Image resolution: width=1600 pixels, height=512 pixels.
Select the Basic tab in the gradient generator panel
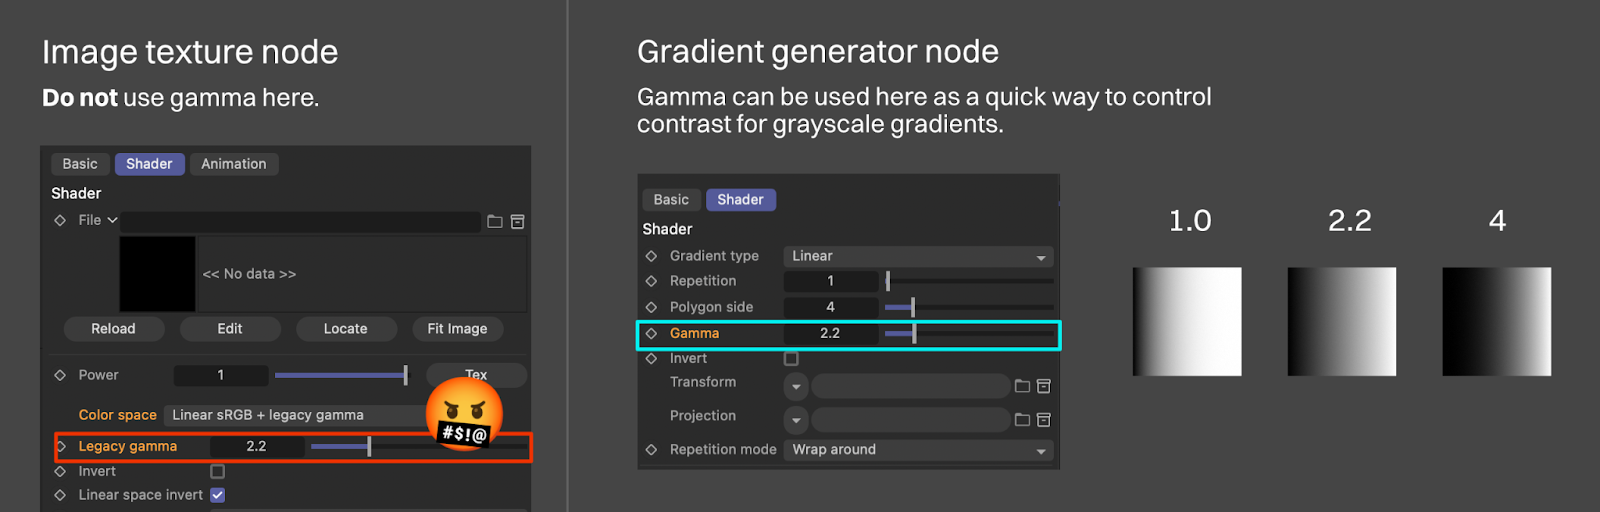[671, 200]
